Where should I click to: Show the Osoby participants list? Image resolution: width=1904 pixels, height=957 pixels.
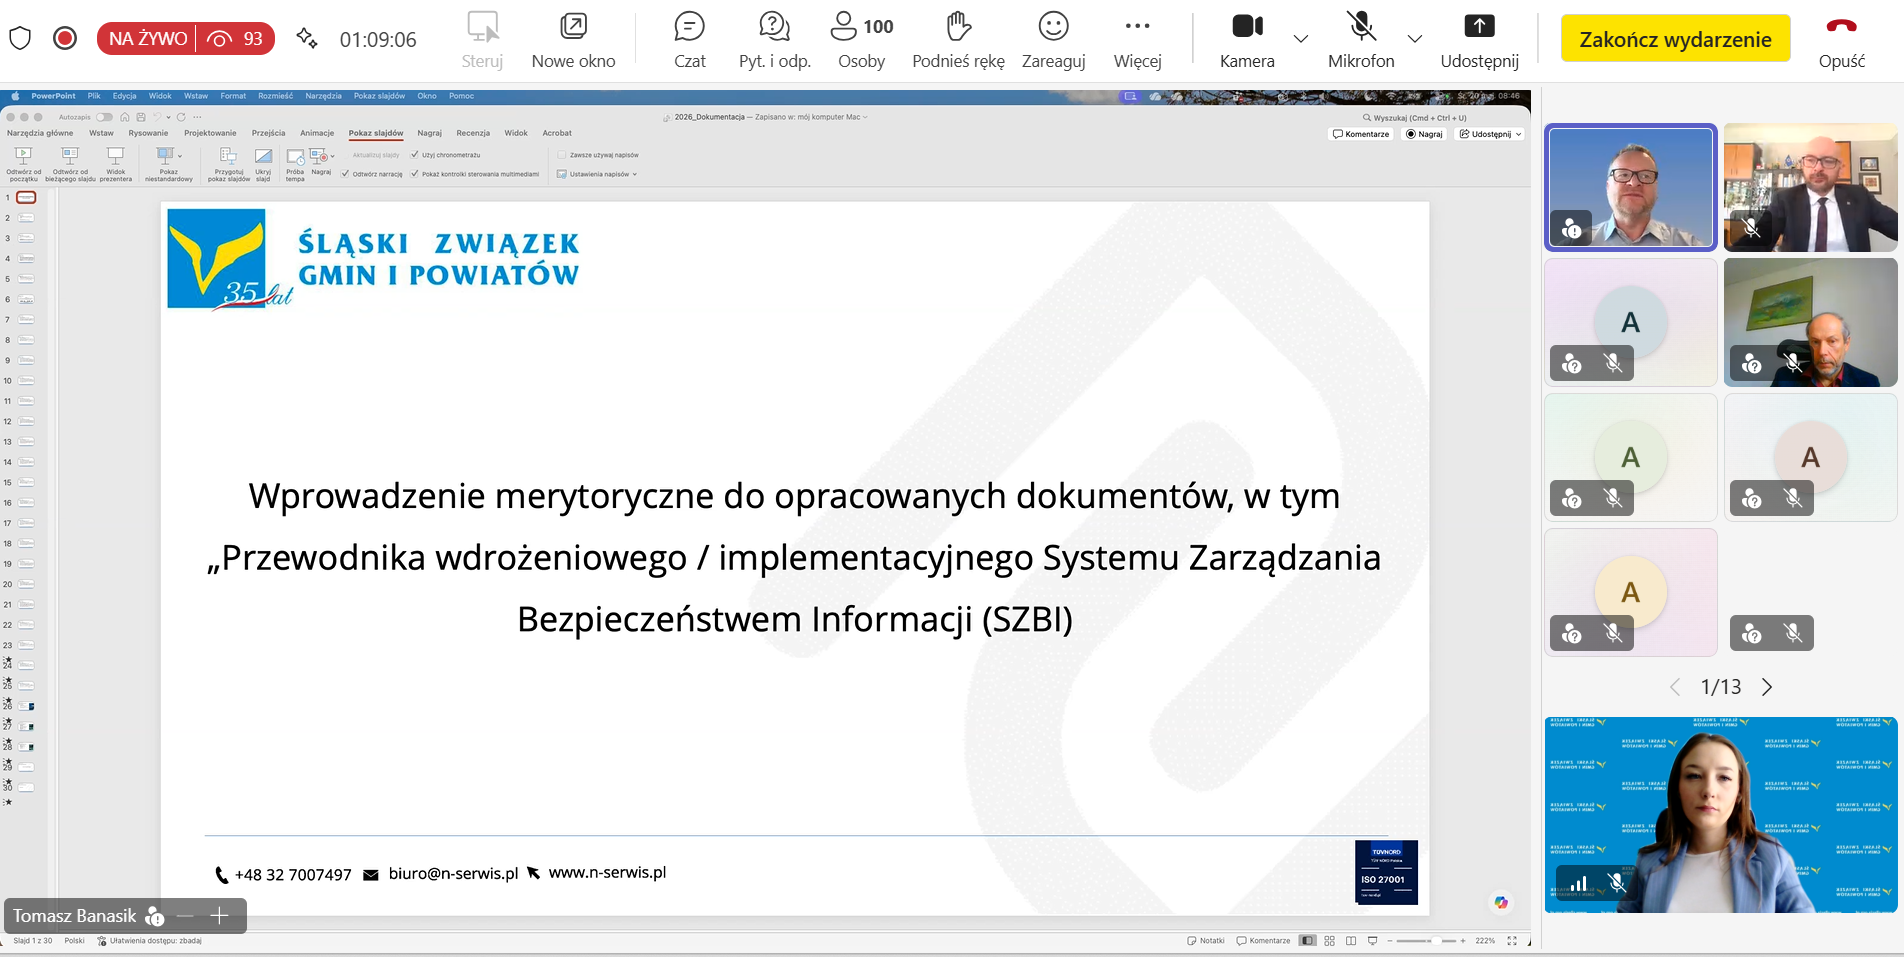[861, 40]
